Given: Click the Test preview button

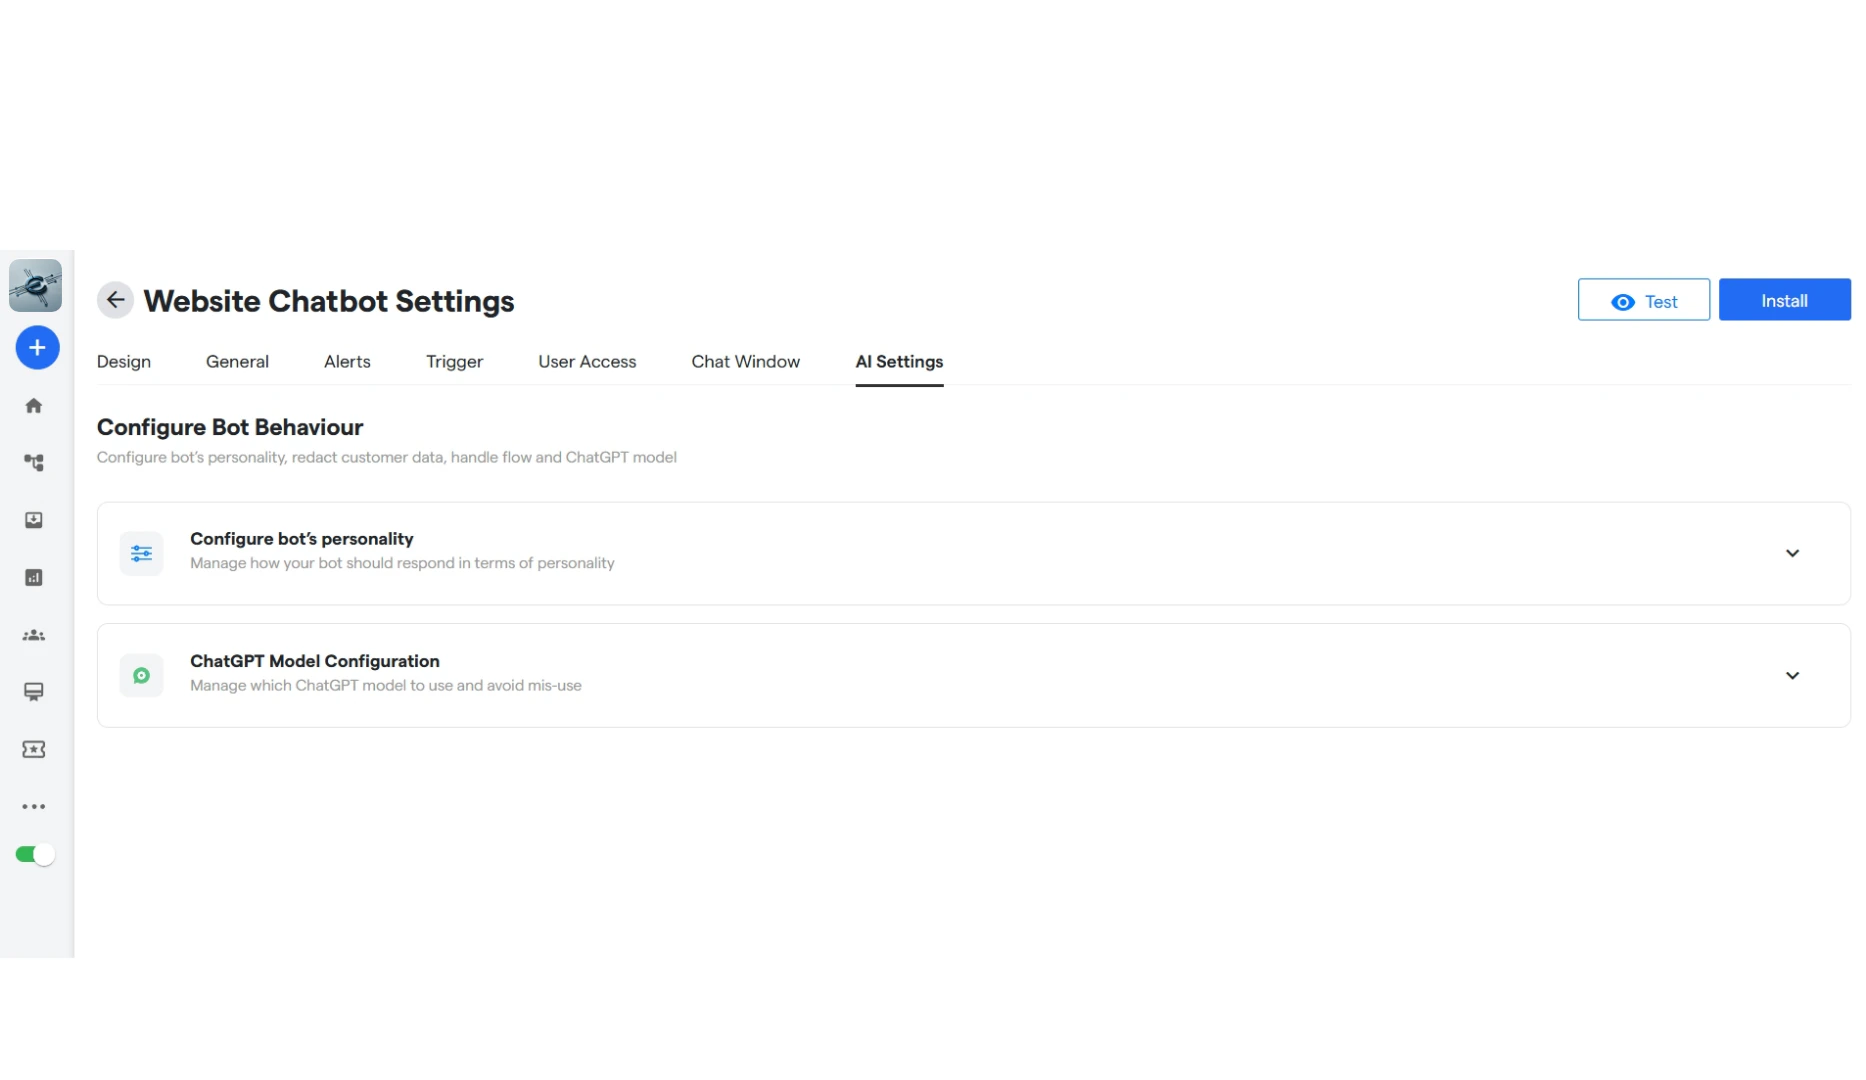Looking at the screenshot, I should pos(1643,300).
